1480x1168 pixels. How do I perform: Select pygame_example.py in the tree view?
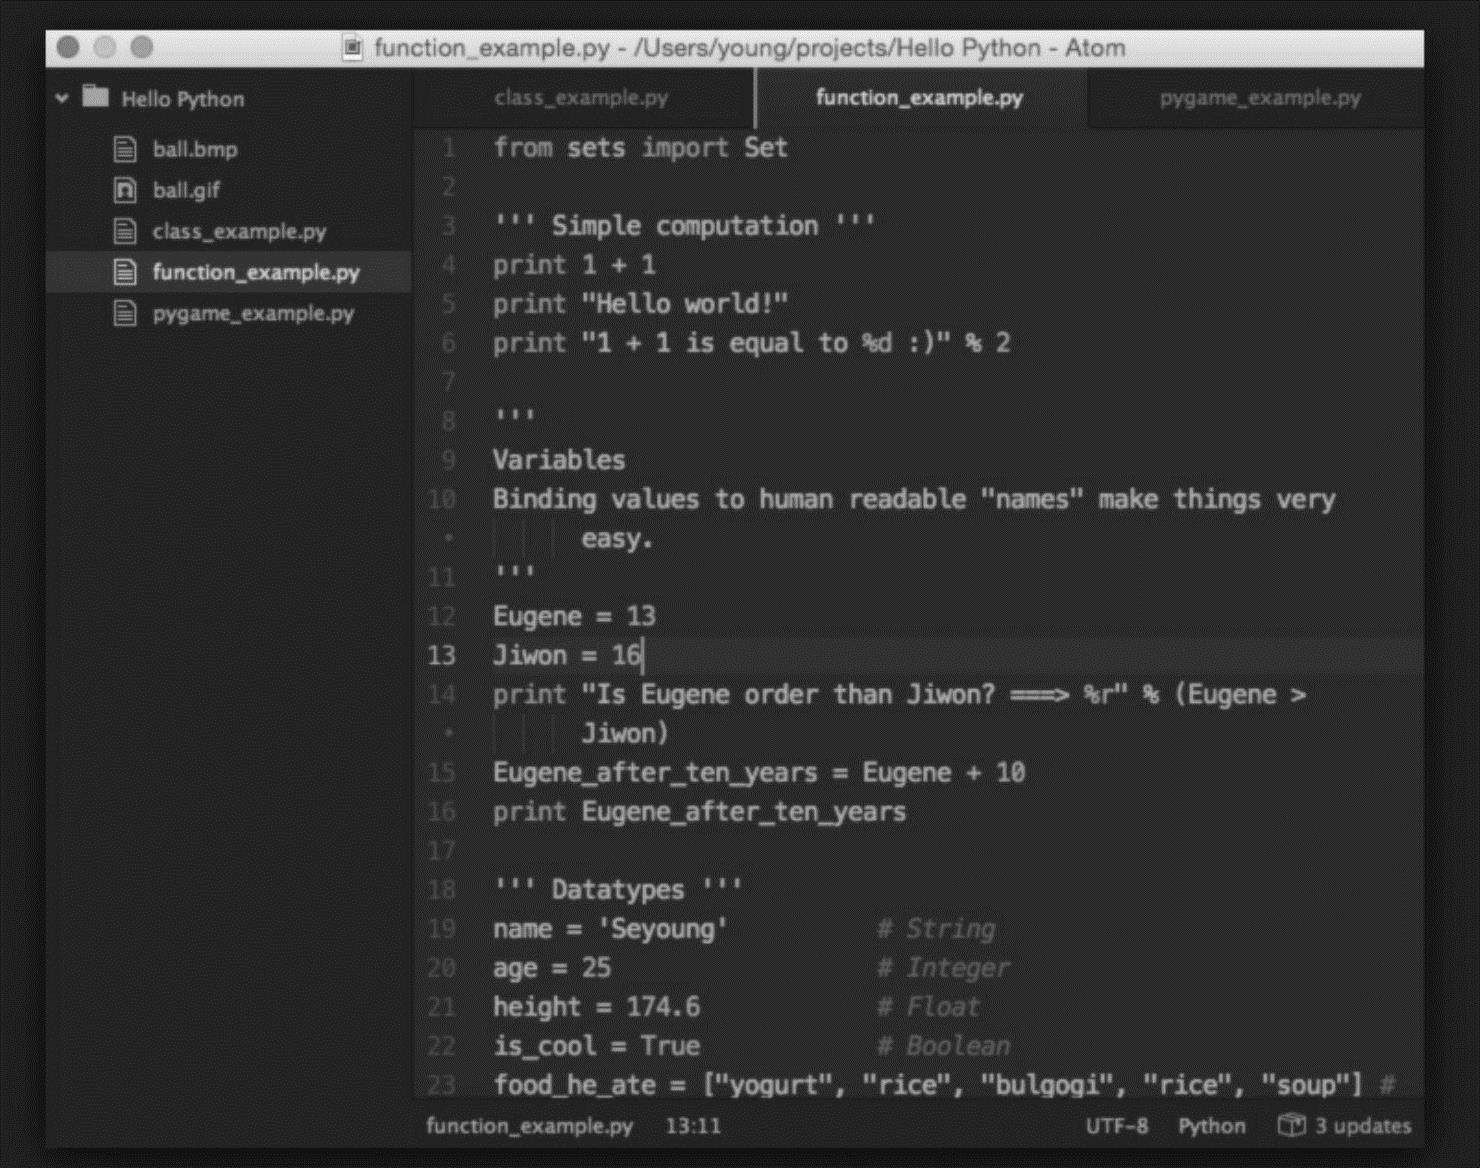(x=253, y=313)
